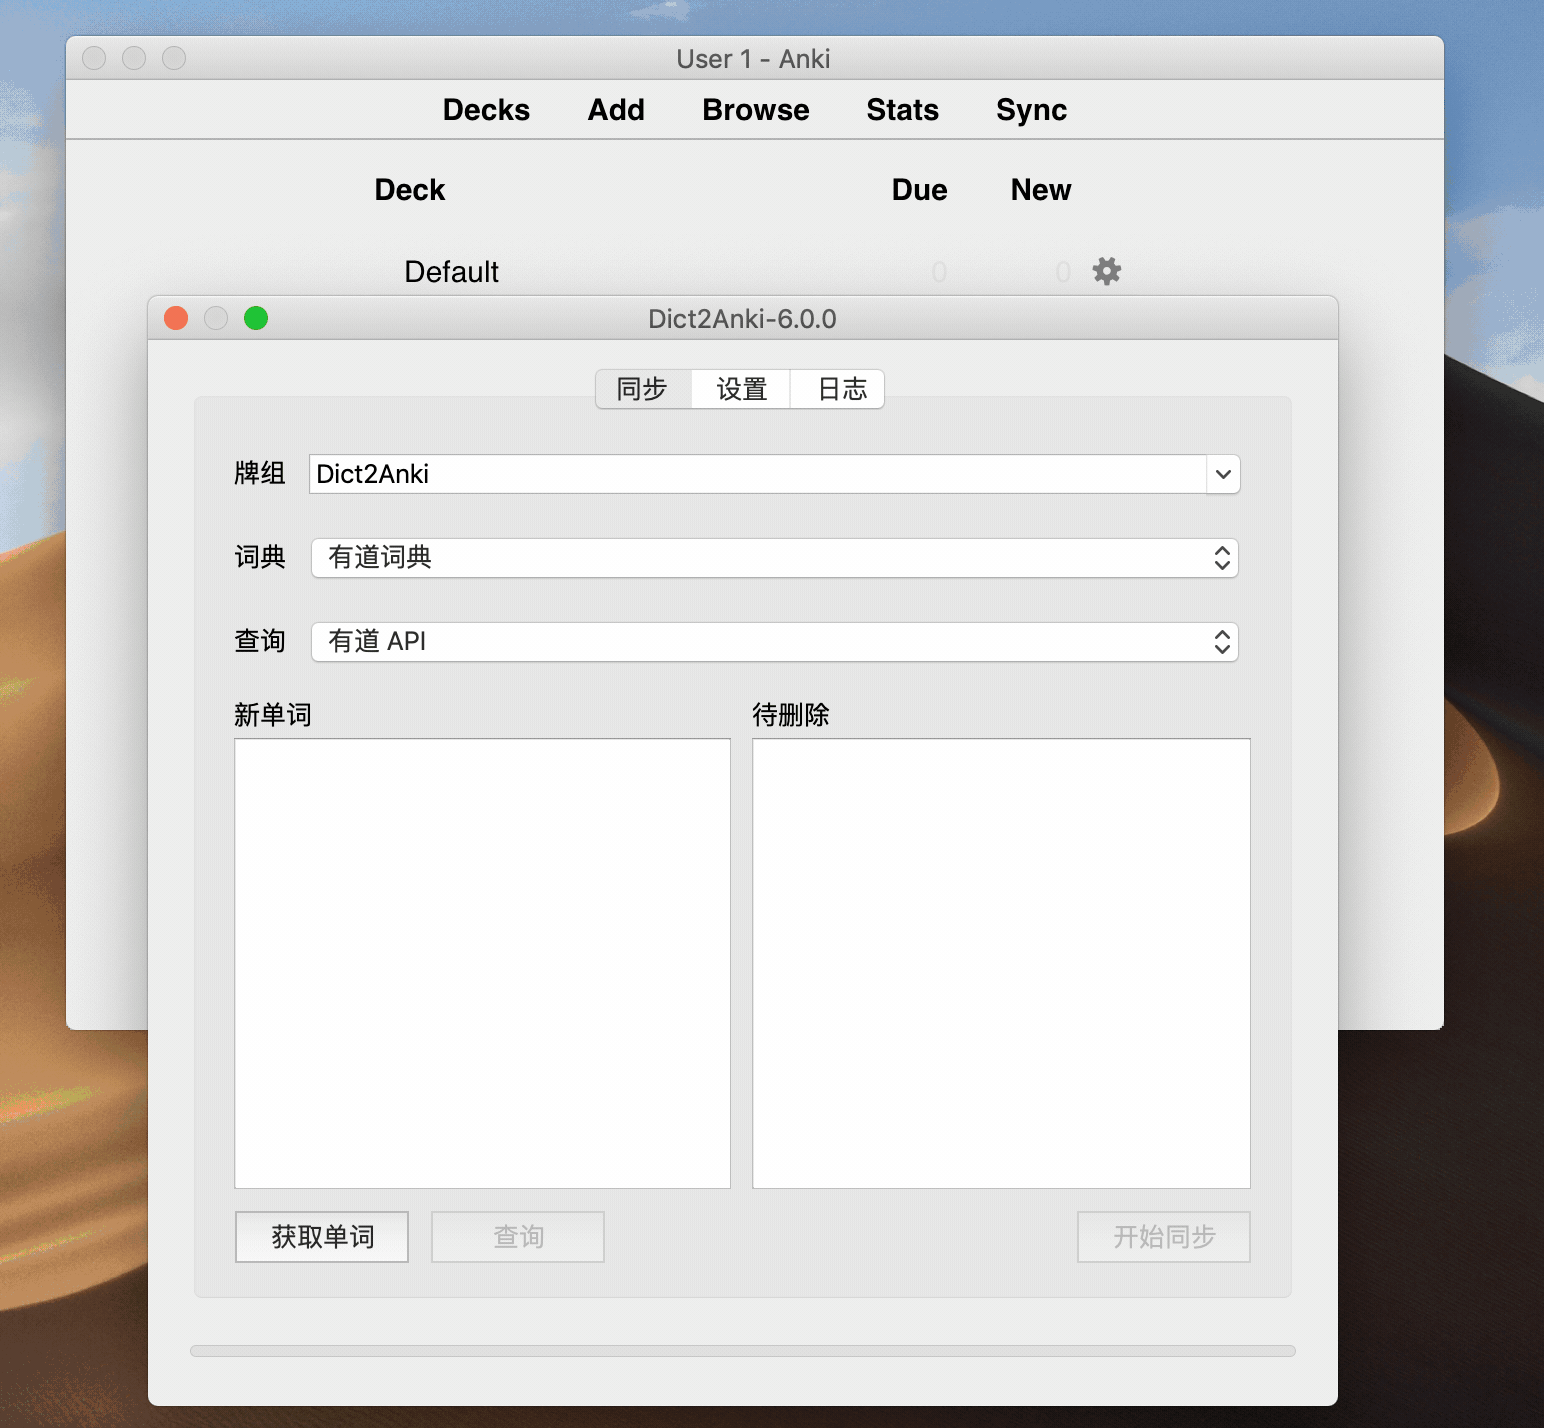Select the 同步 tab
This screenshot has height=1428, width=1544.
(x=642, y=389)
